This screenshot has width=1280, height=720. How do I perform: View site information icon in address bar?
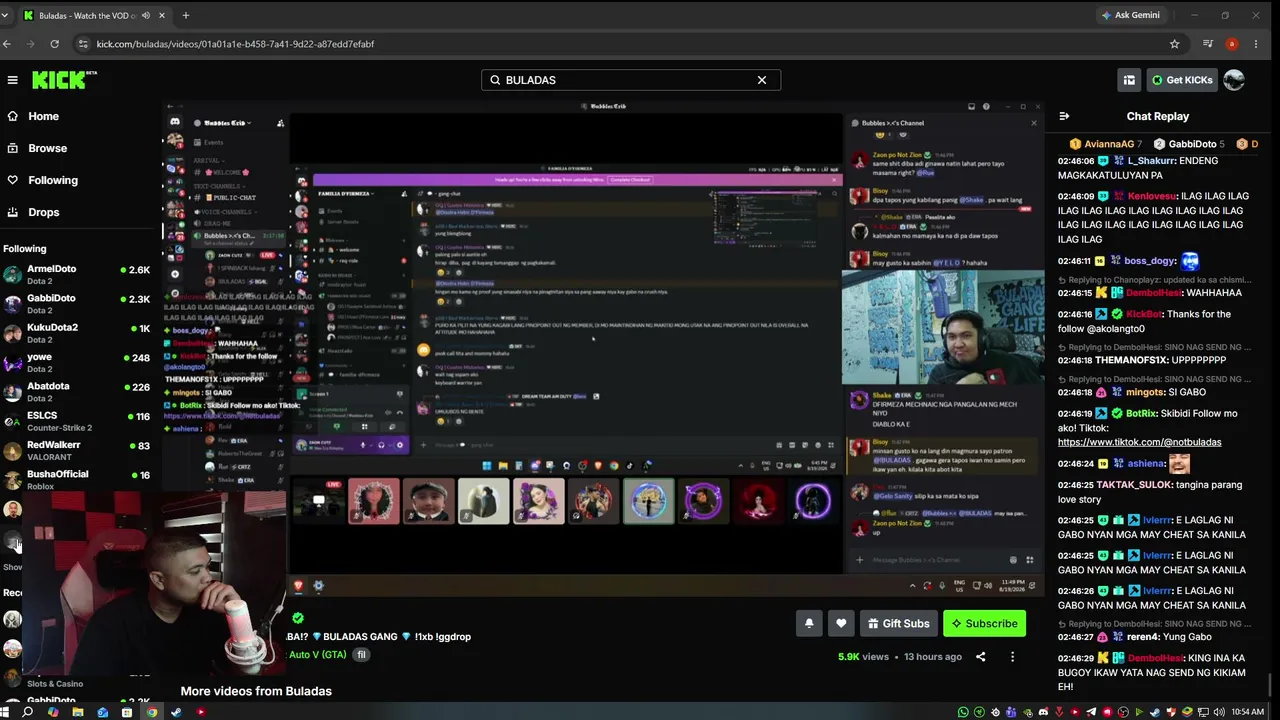[x=81, y=44]
